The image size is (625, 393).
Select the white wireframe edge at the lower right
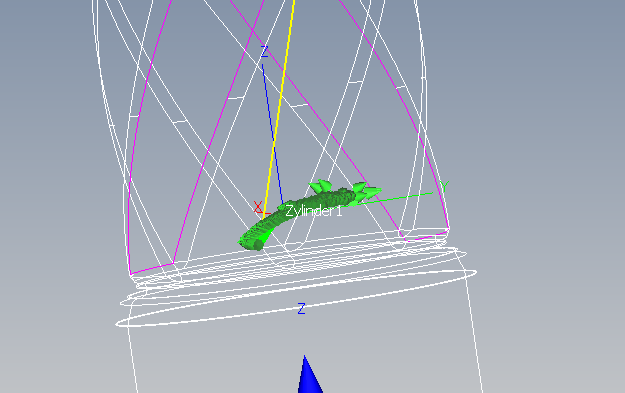coord(474,327)
